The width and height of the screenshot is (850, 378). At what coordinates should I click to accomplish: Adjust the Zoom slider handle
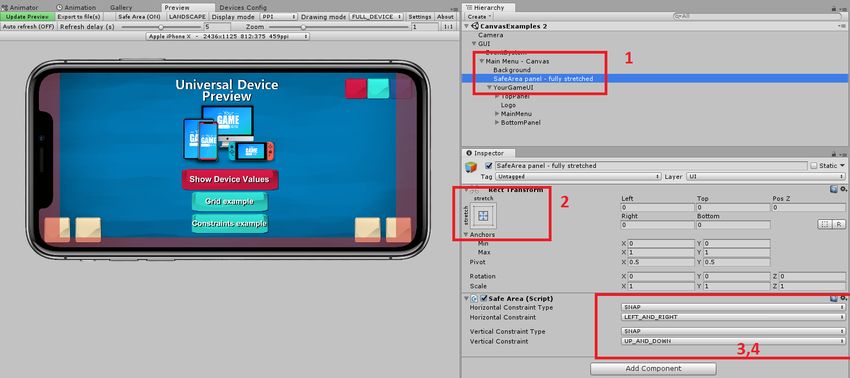click(303, 27)
